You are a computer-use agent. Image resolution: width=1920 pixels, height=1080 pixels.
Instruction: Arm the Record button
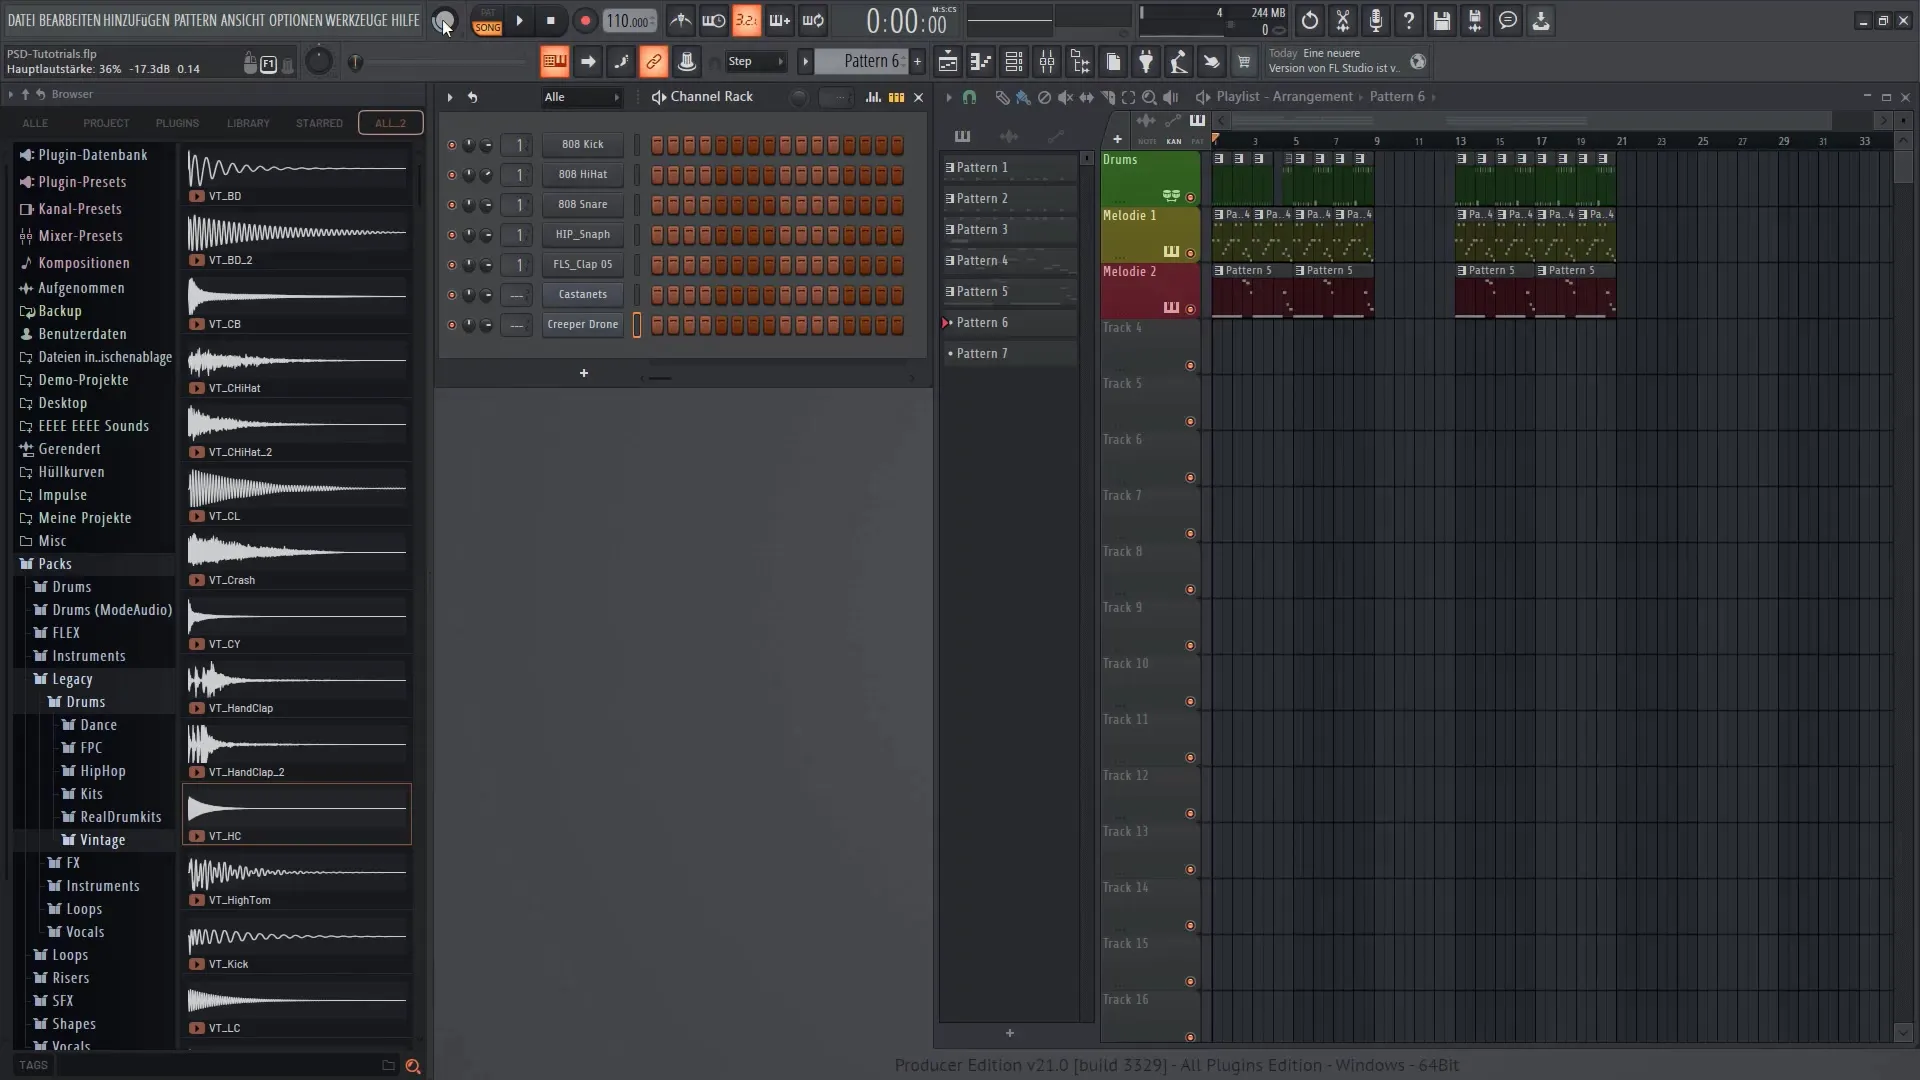[585, 21]
